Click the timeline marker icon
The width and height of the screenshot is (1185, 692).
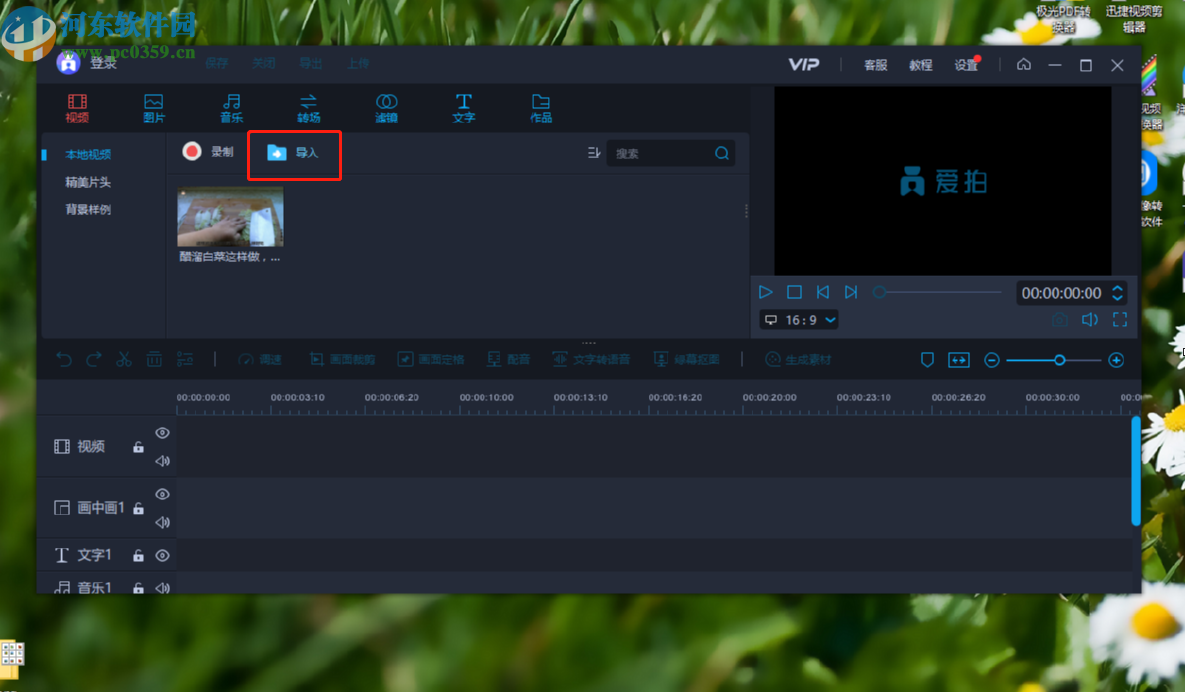click(927, 360)
